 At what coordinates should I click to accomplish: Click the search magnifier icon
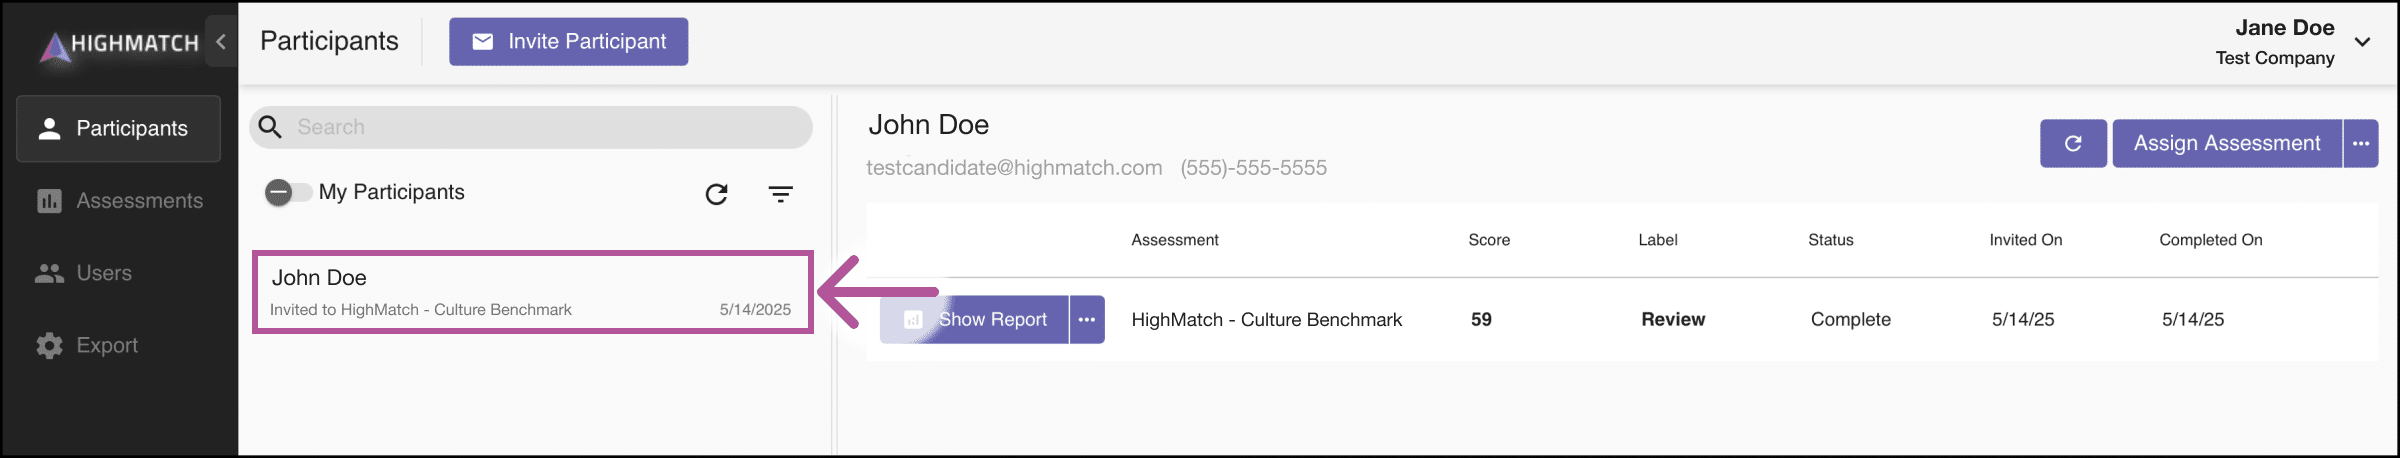tap(270, 127)
